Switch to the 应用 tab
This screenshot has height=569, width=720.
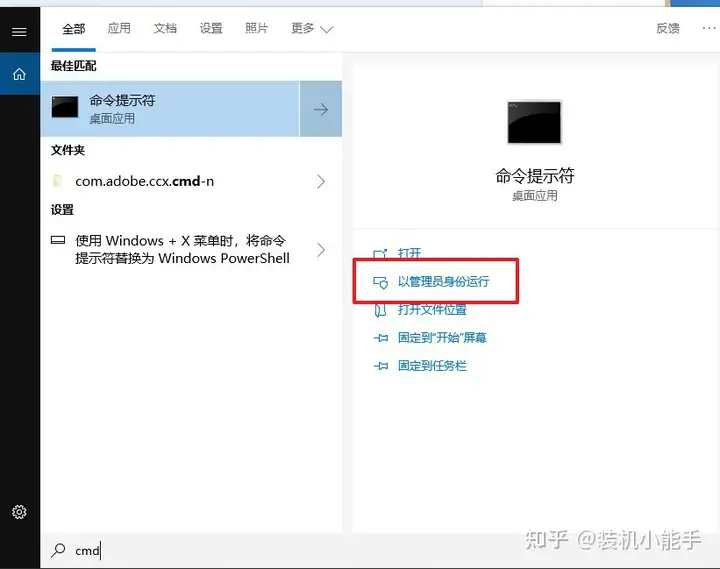tap(119, 28)
